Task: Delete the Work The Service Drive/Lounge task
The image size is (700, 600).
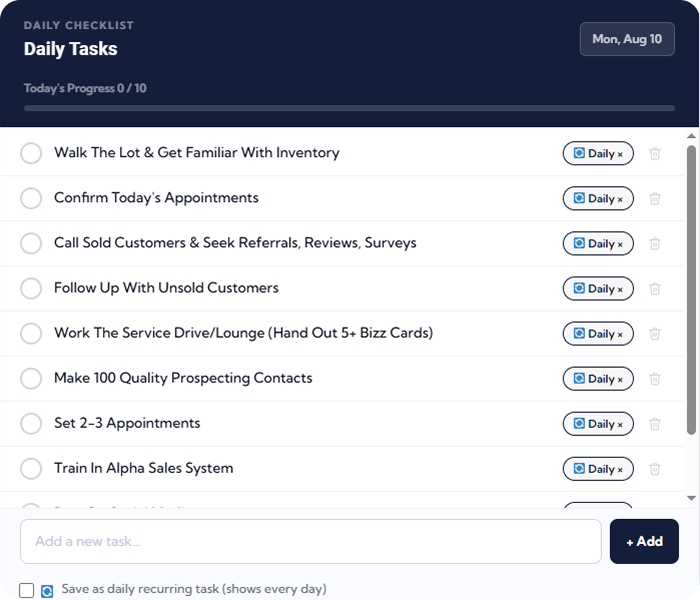Action: 654,334
